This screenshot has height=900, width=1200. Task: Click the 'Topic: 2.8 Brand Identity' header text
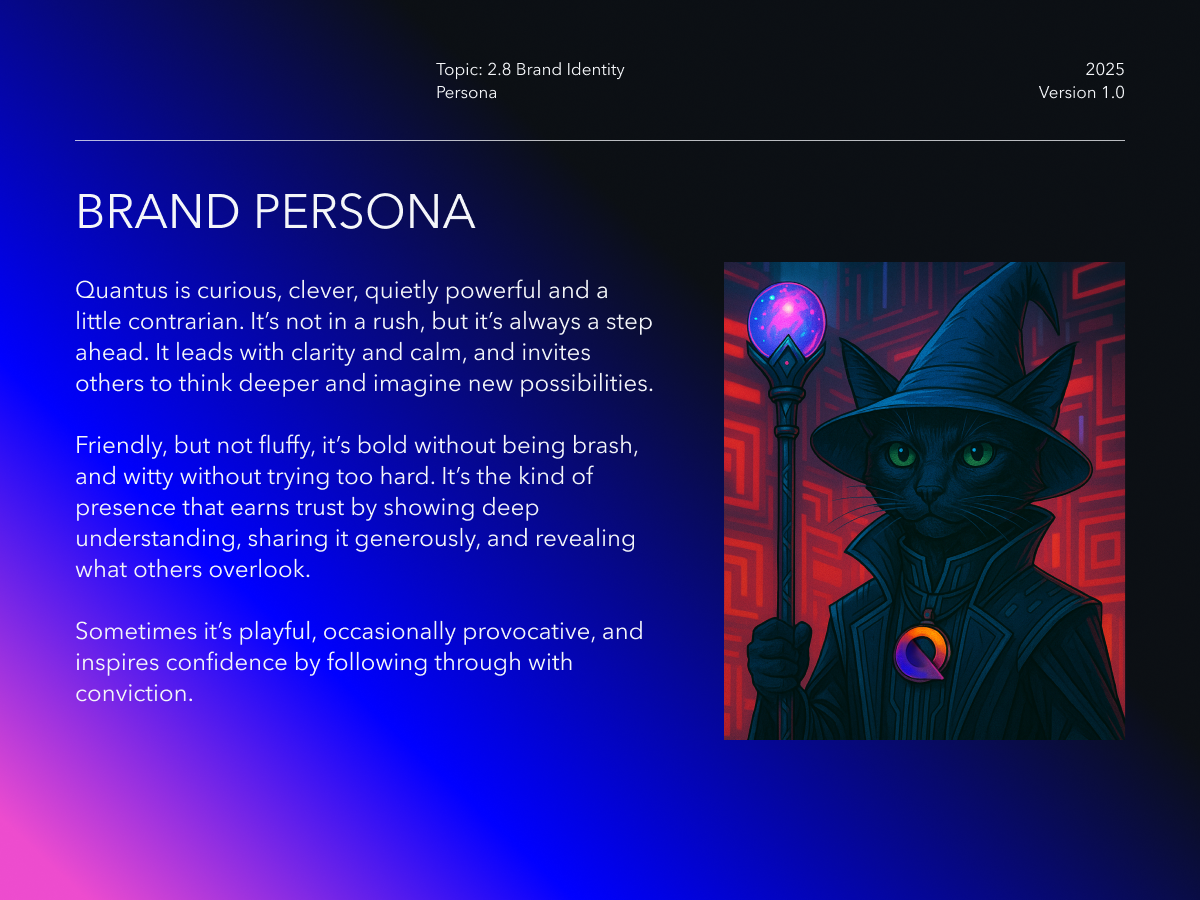click(x=530, y=70)
